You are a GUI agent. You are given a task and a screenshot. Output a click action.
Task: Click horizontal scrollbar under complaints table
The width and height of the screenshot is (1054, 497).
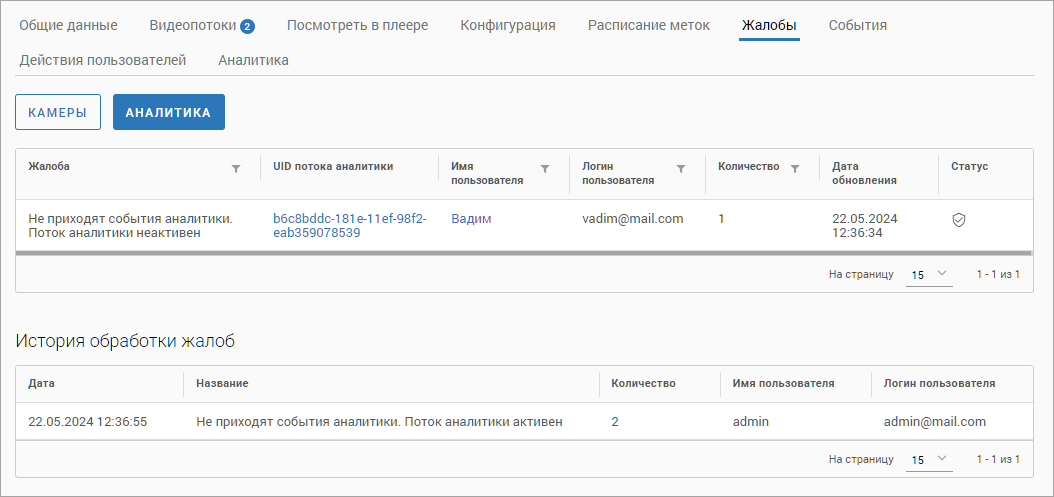tap(516, 253)
